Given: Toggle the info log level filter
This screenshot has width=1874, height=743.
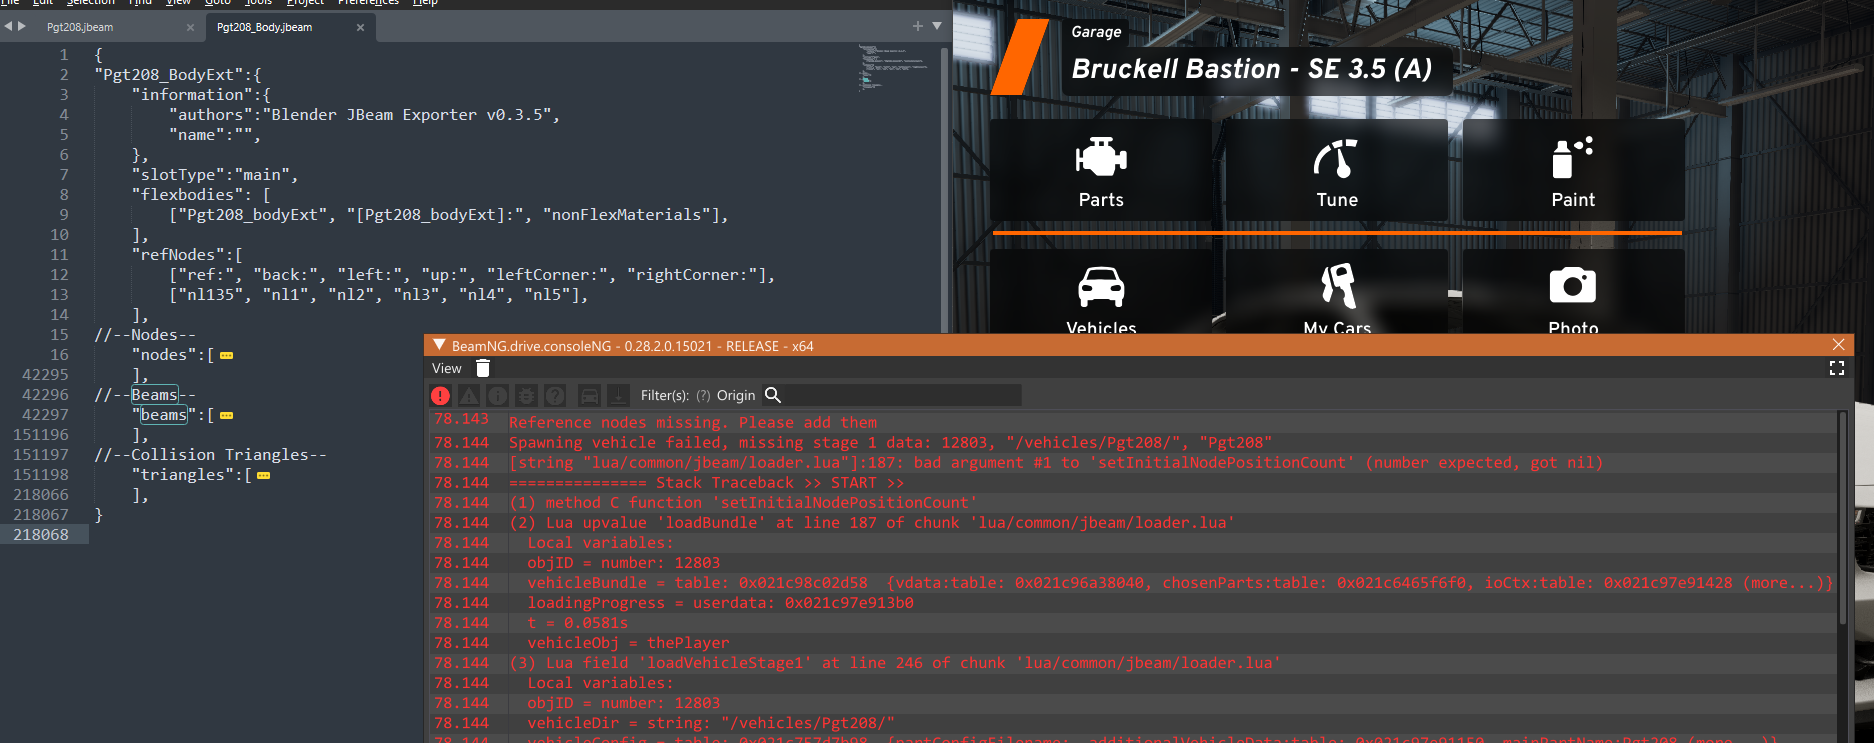Looking at the screenshot, I should 498,396.
